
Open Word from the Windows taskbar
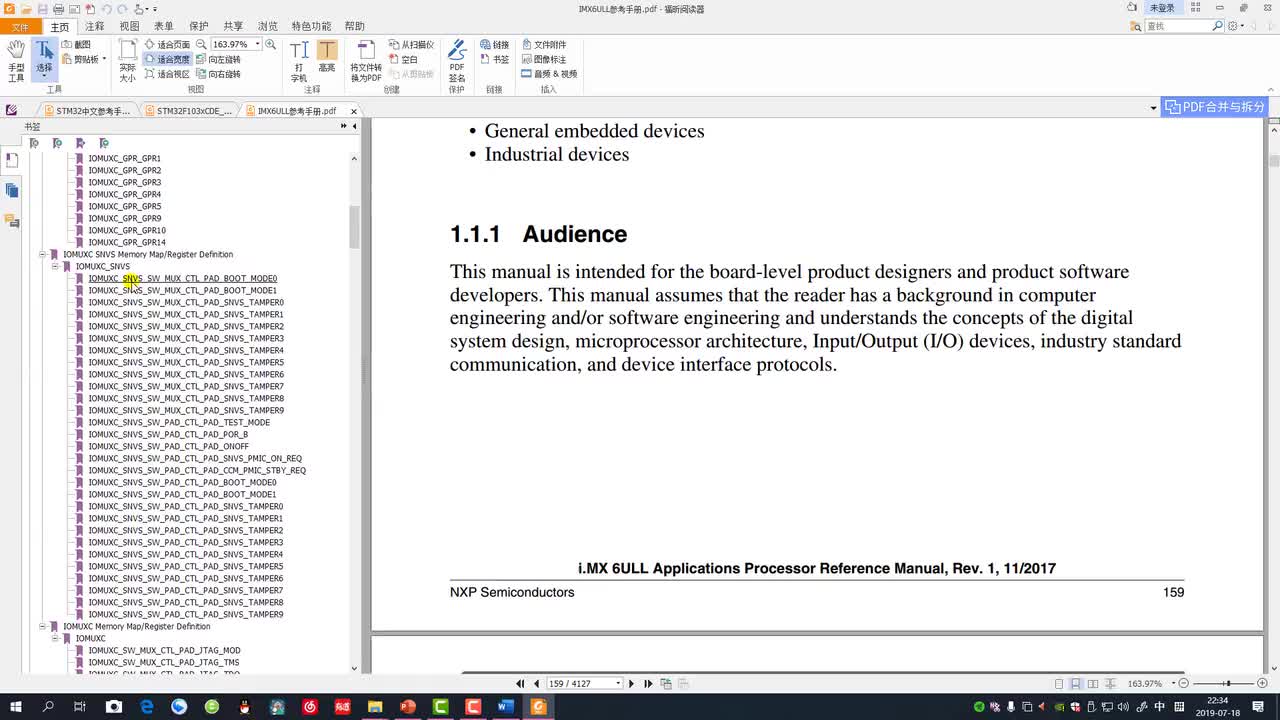[505, 706]
